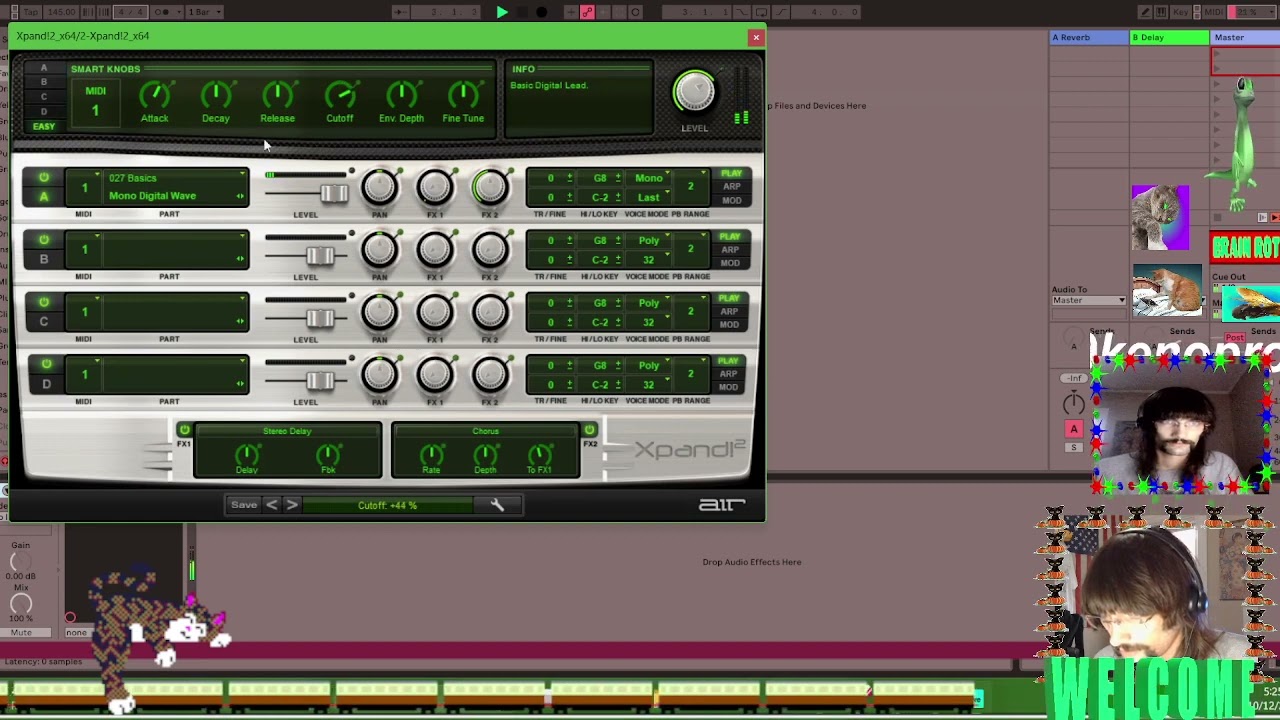Go to previous preset arrow
Viewport: 1280px width, 720px height.
coord(271,505)
